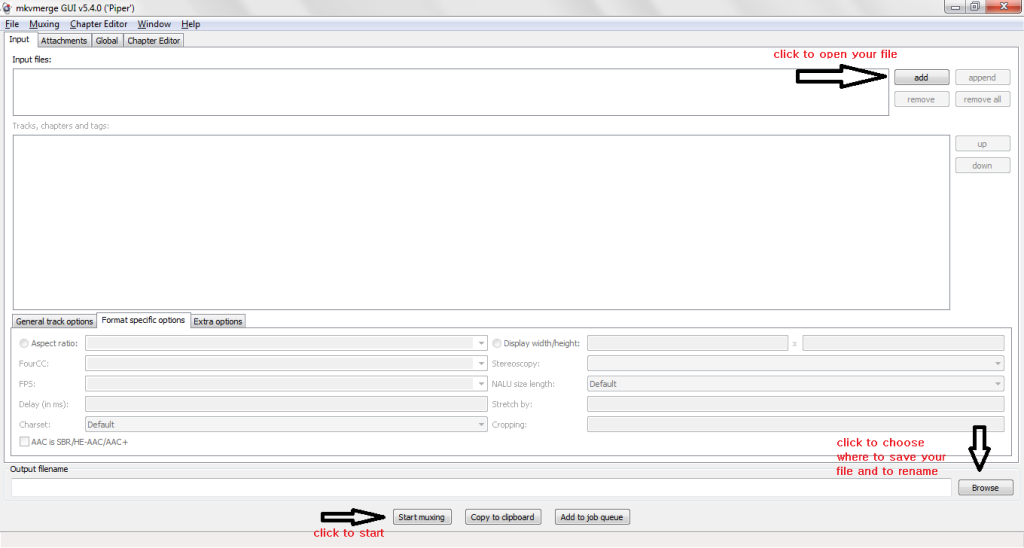The image size is (1024, 548).
Task: Expand the Aspect ratio dropdown
Action: coord(481,343)
